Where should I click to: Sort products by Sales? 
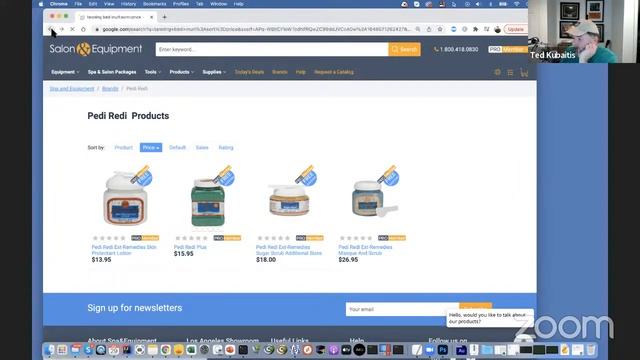(x=202, y=148)
